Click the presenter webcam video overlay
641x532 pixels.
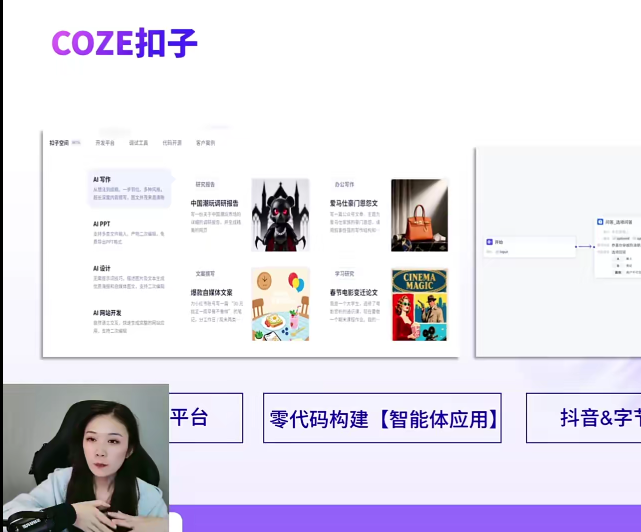(x=86, y=458)
